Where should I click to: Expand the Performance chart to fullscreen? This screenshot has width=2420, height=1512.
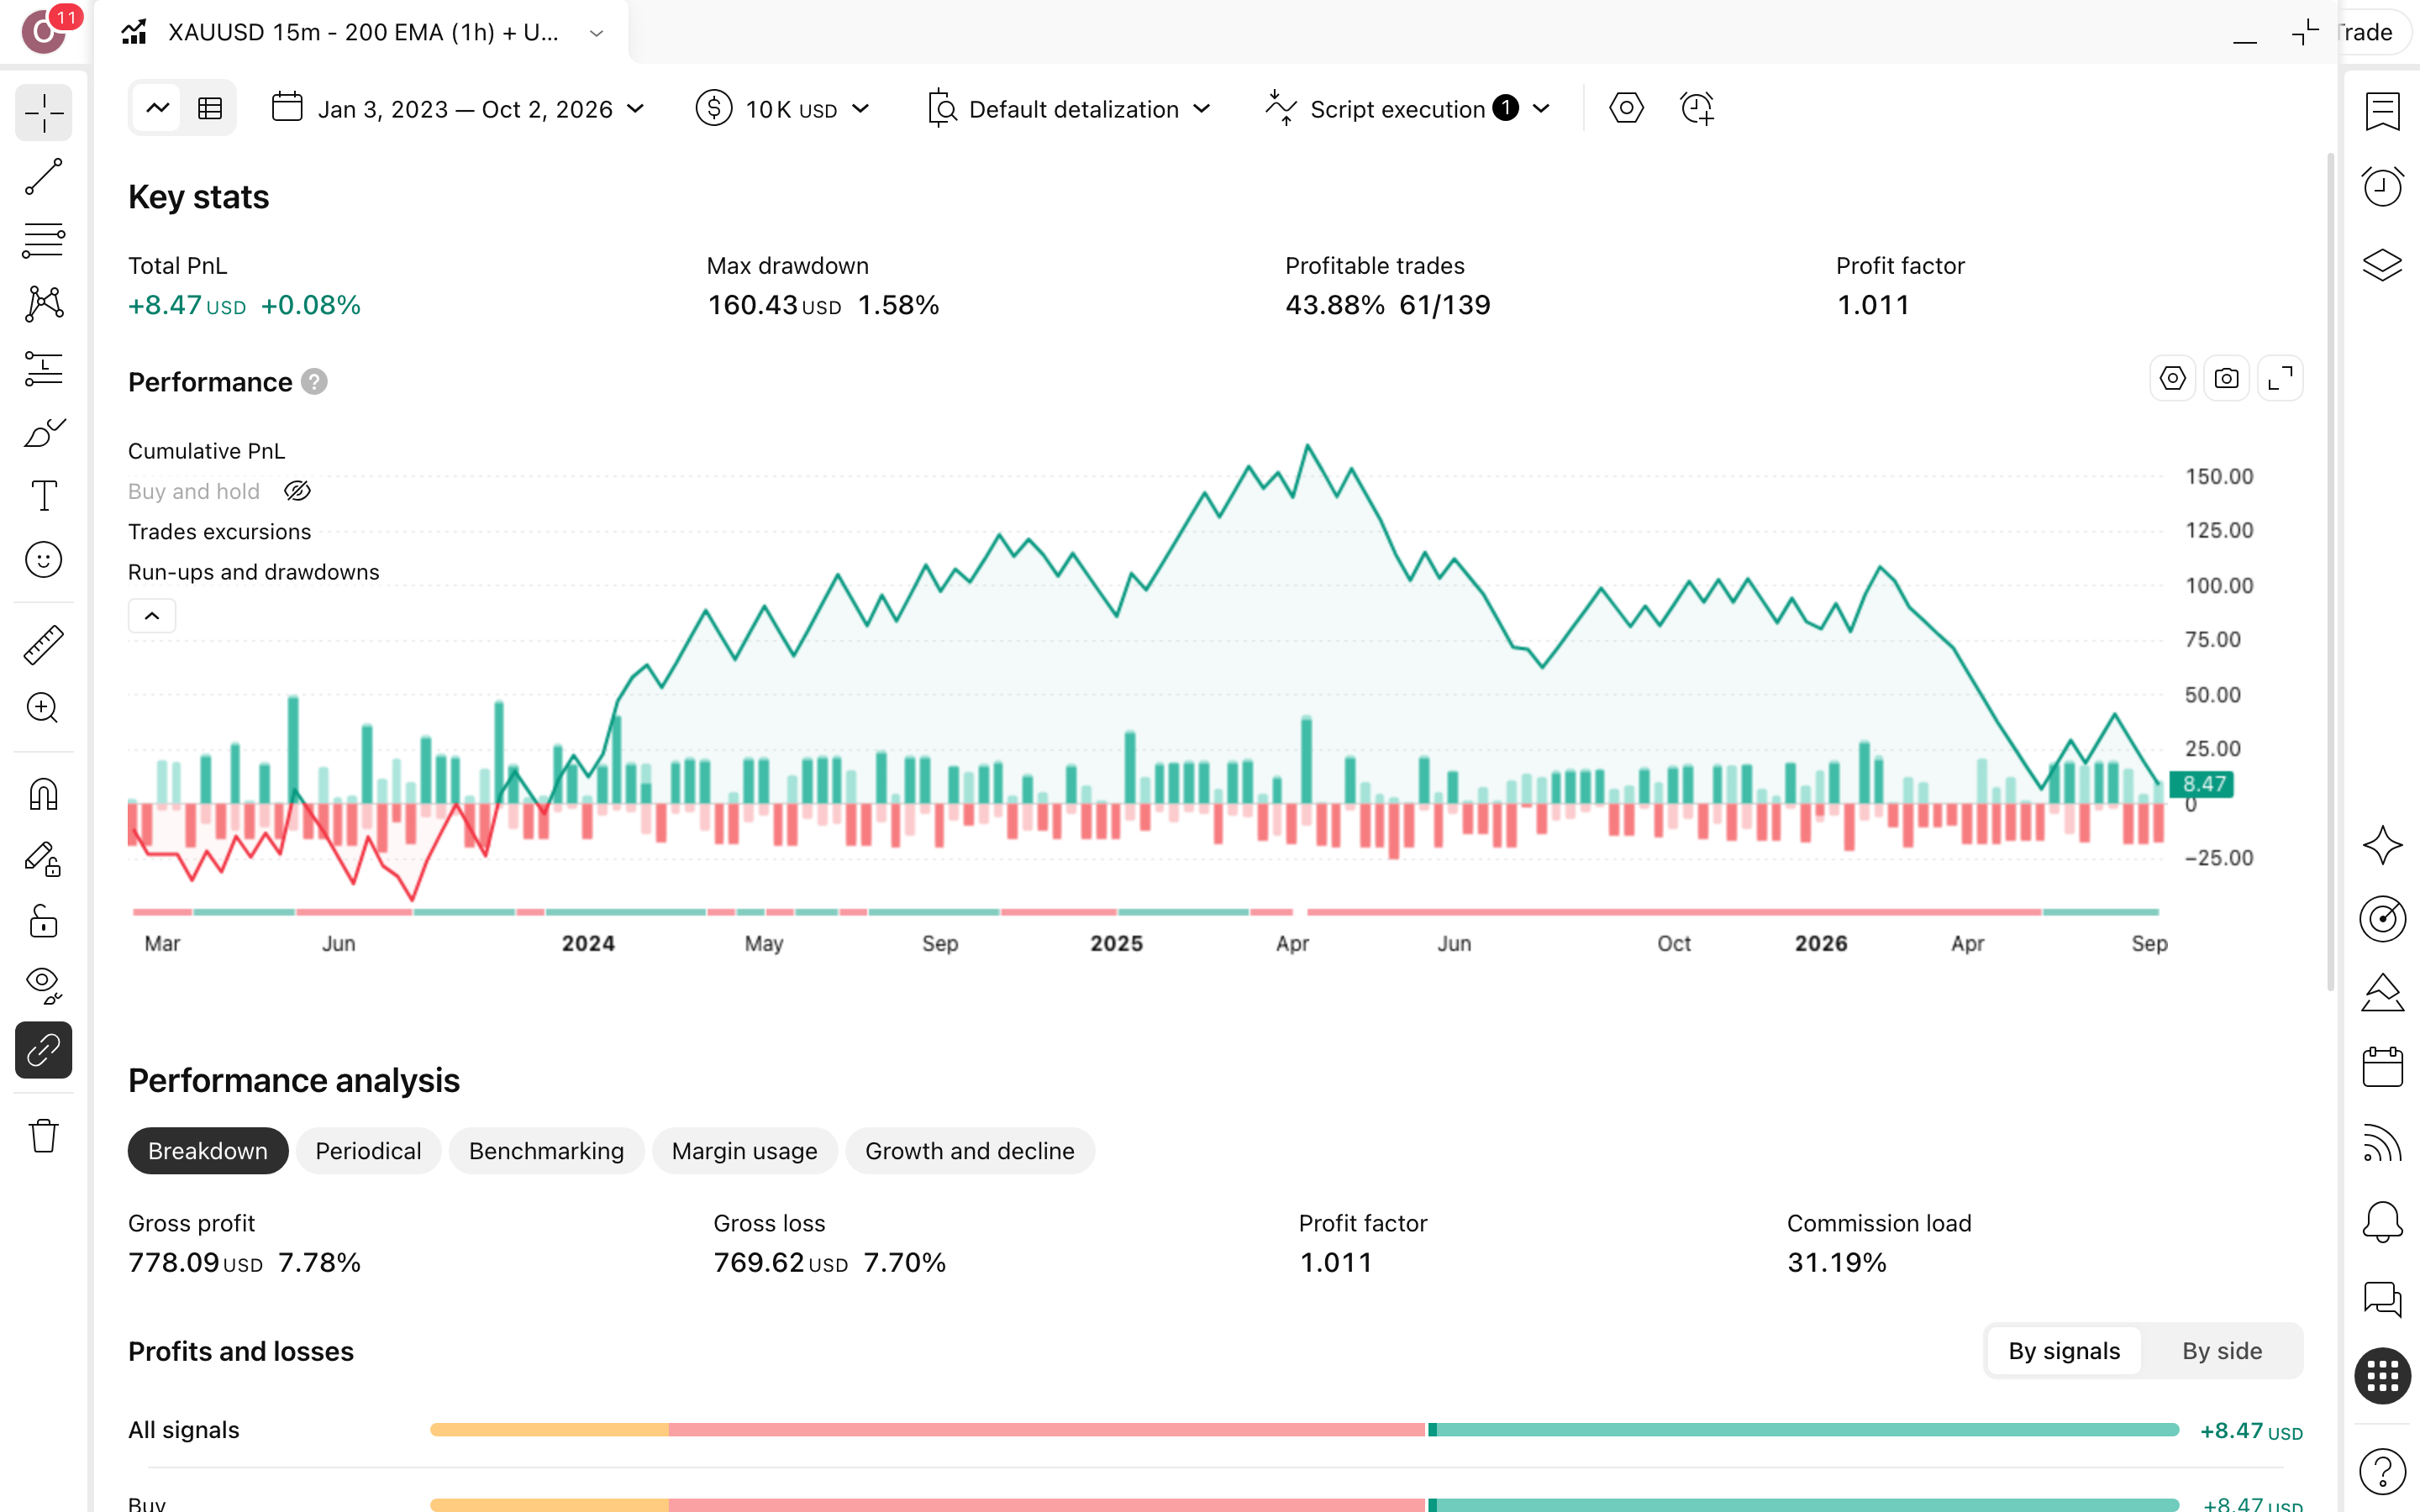(2280, 379)
